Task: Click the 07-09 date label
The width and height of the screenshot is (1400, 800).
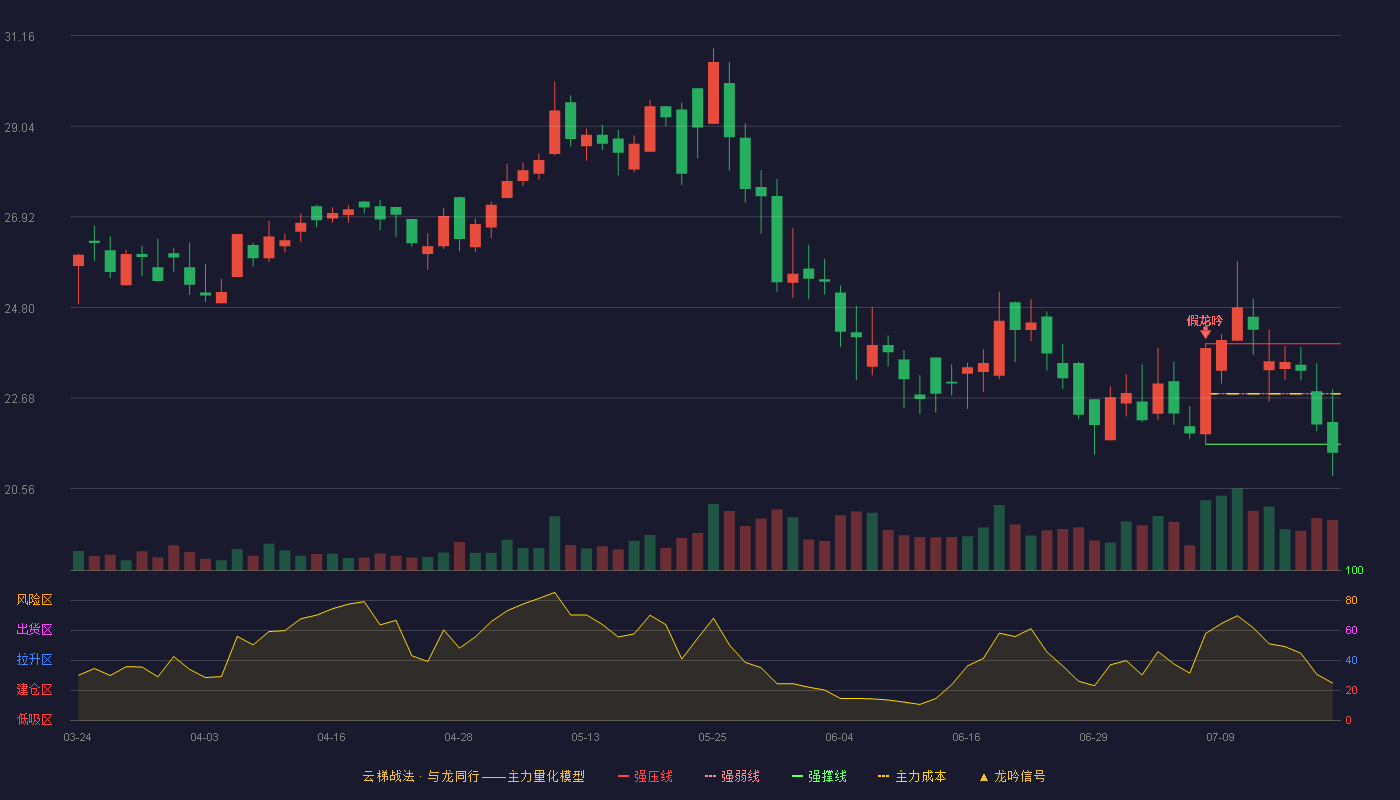Action: coord(1220,737)
